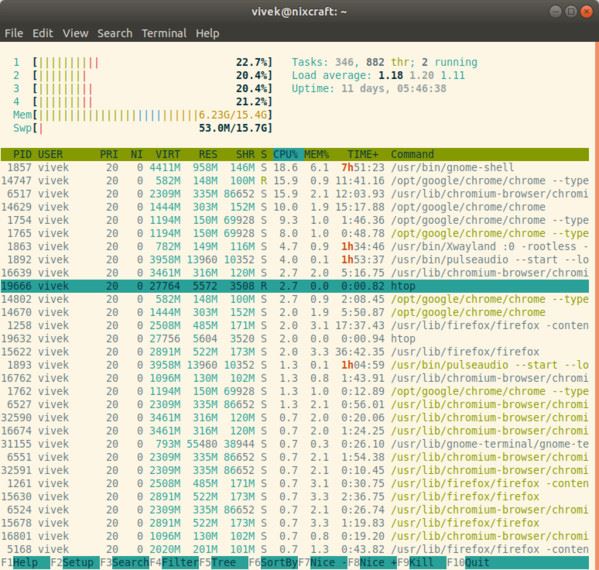Sort by the SHR column header
The image size is (599, 570).
tap(245, 154)
